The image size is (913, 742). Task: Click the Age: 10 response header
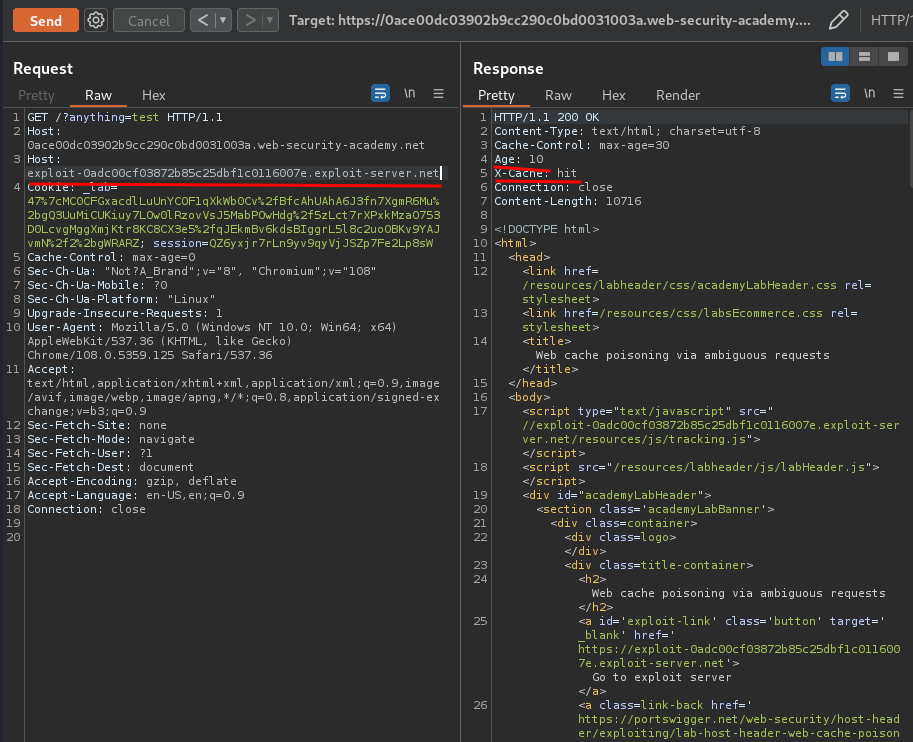[519, 159]
